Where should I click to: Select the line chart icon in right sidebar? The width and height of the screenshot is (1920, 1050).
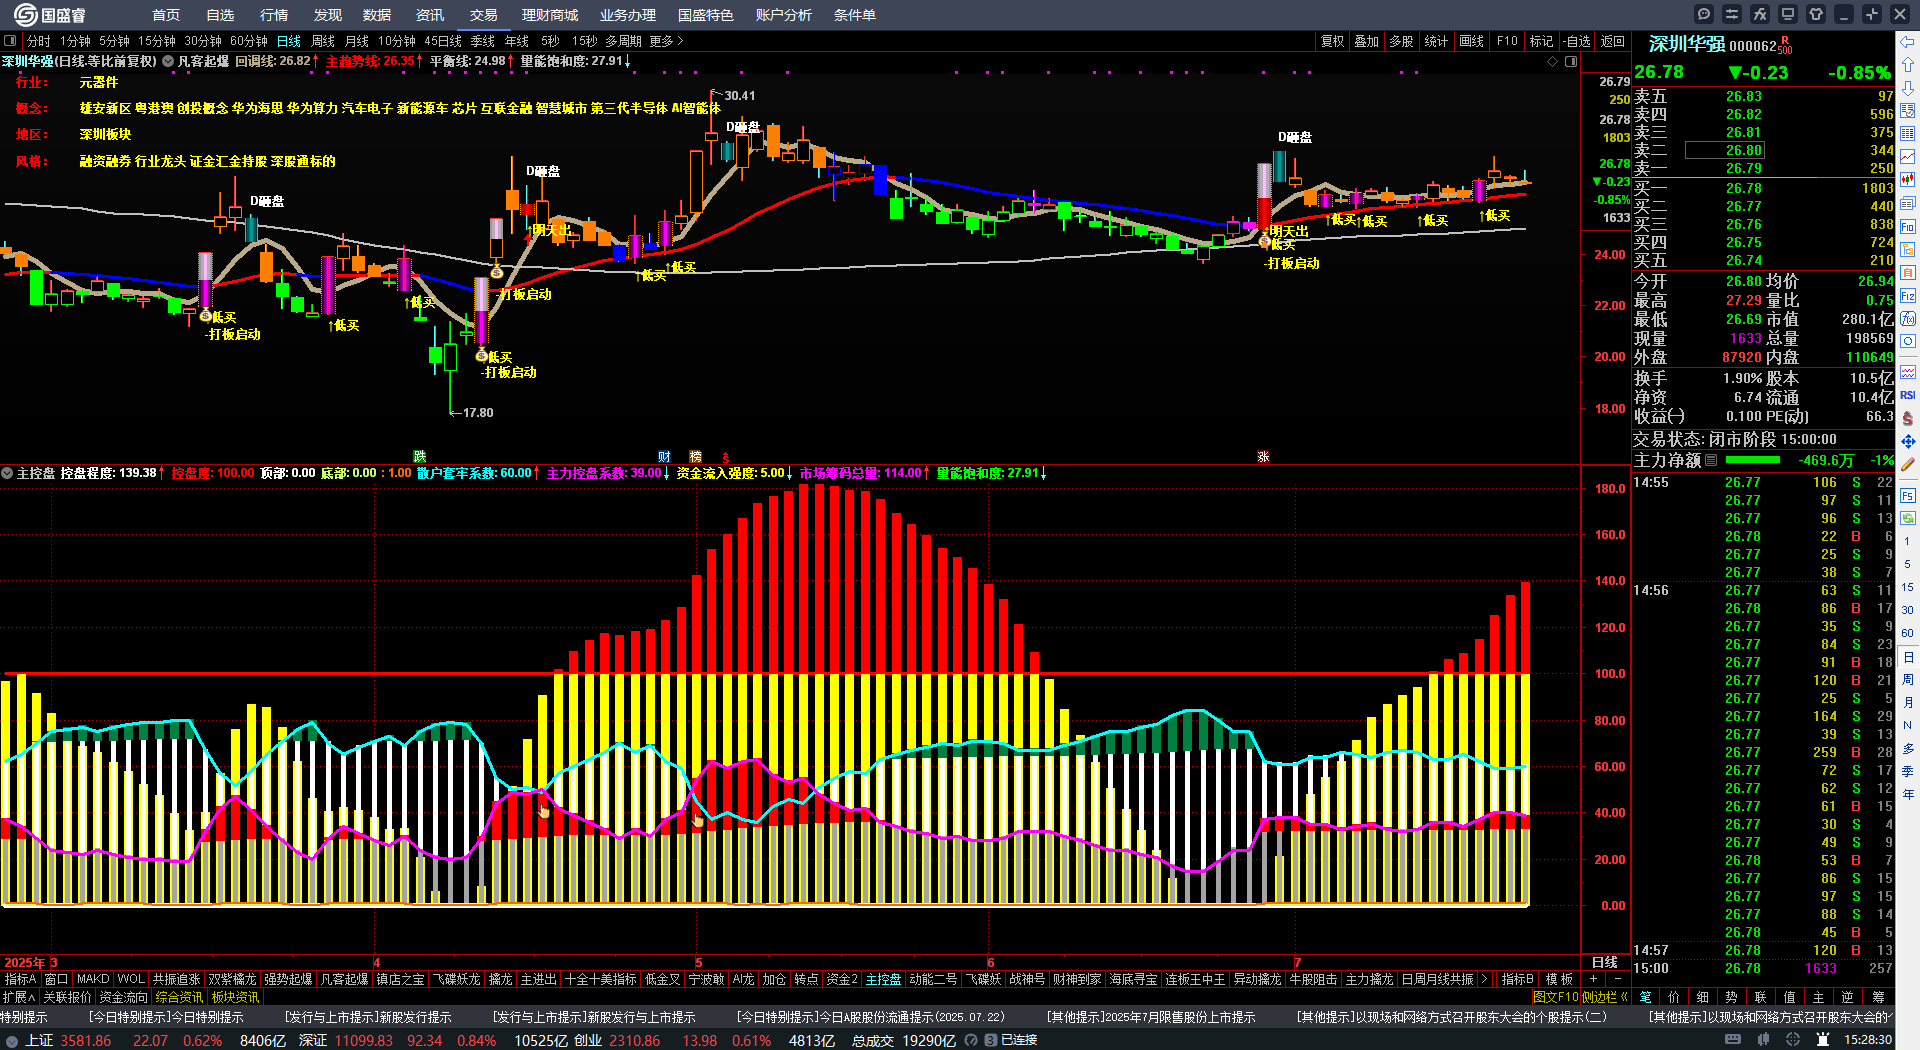(x=1908, y=157)
